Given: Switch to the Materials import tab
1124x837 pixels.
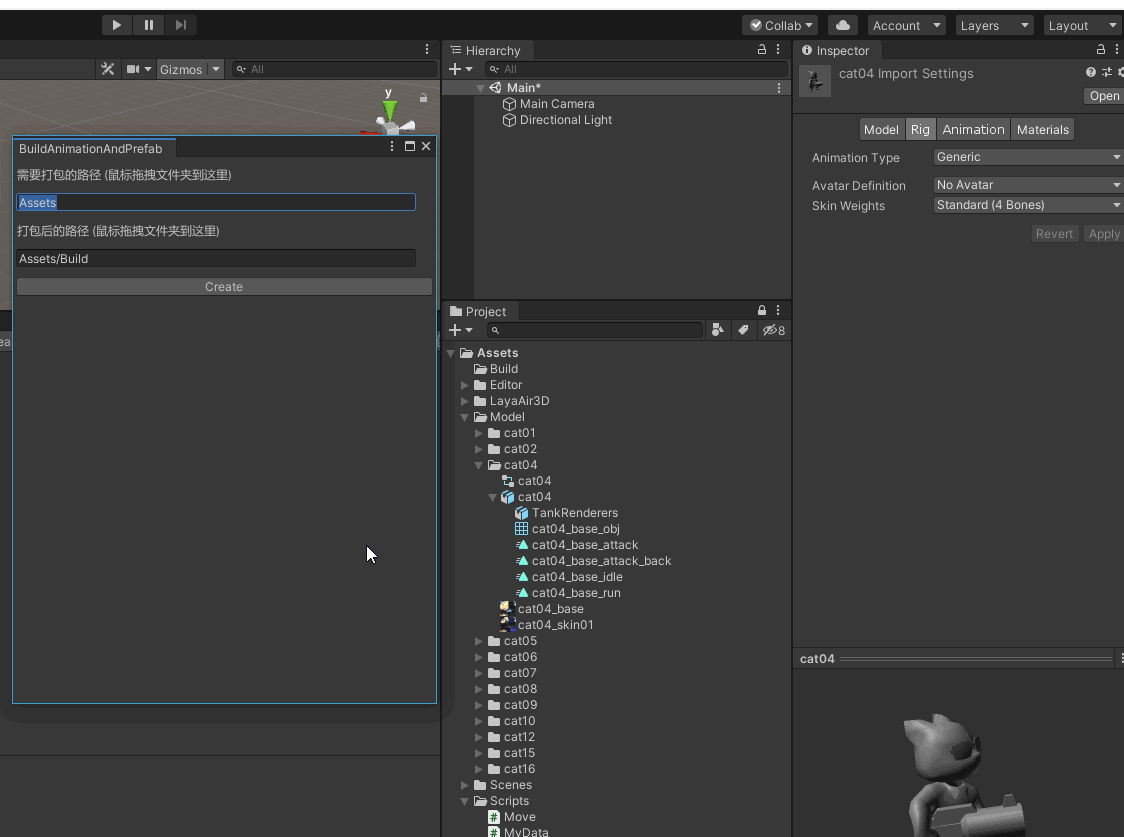Looking at the screenshot, I should (x=1042, y=130).
